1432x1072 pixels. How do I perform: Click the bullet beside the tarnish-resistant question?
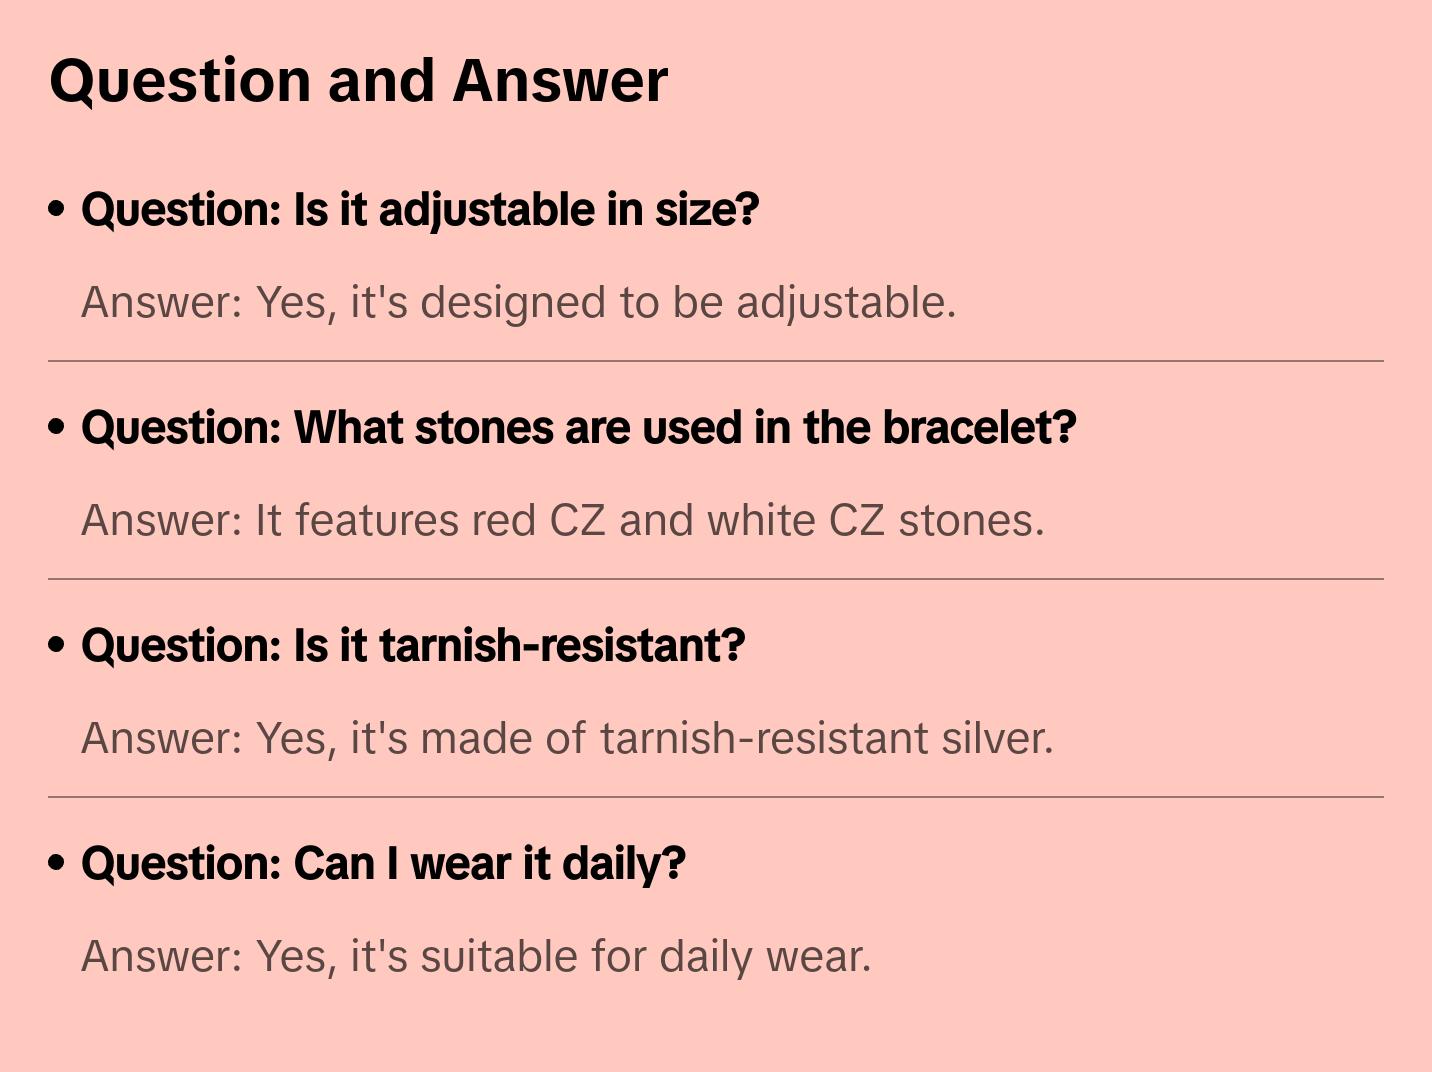point(57,646)
